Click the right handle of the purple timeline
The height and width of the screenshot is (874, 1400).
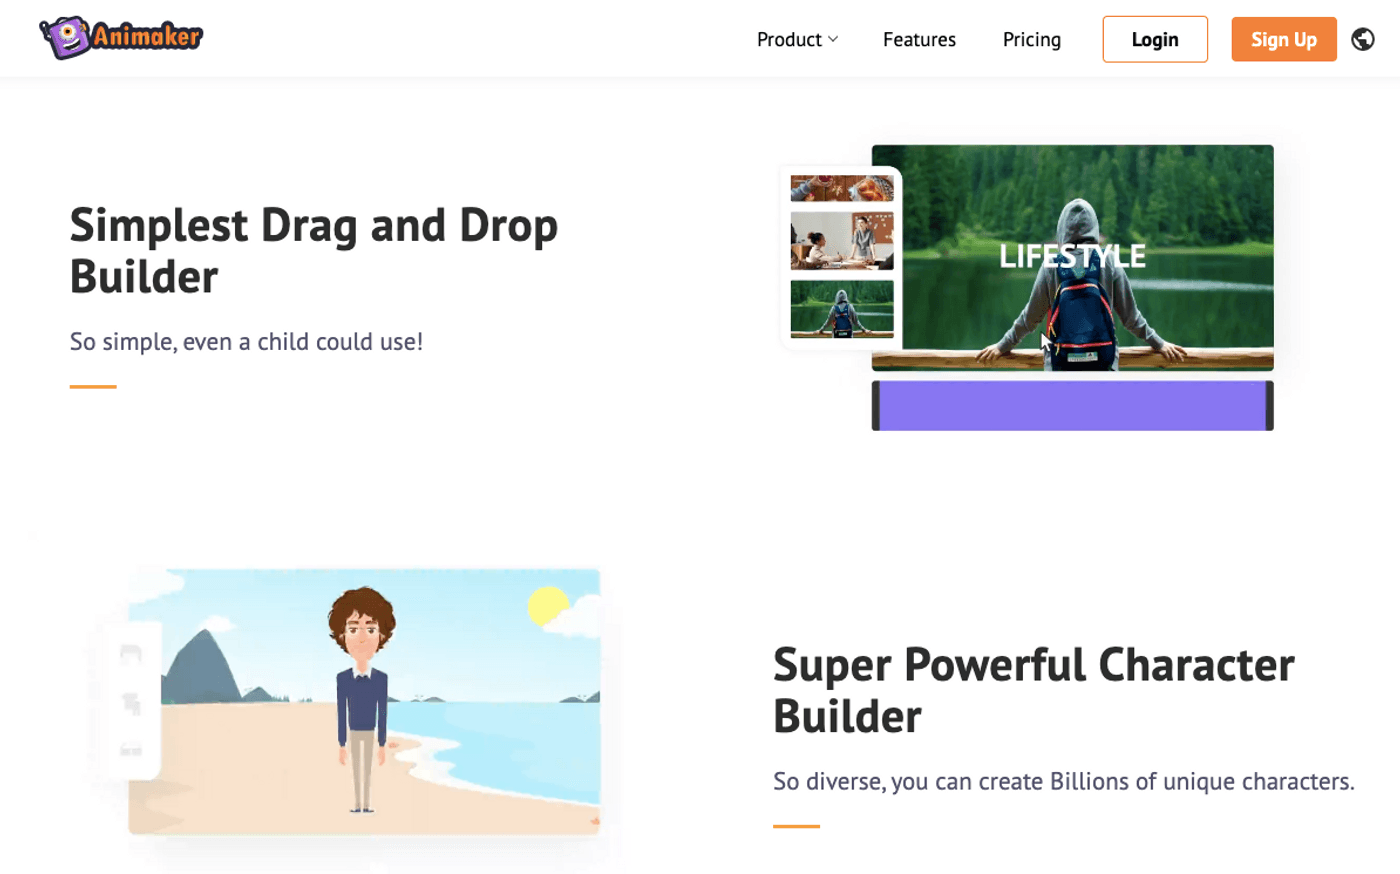tap(1269, 406)
